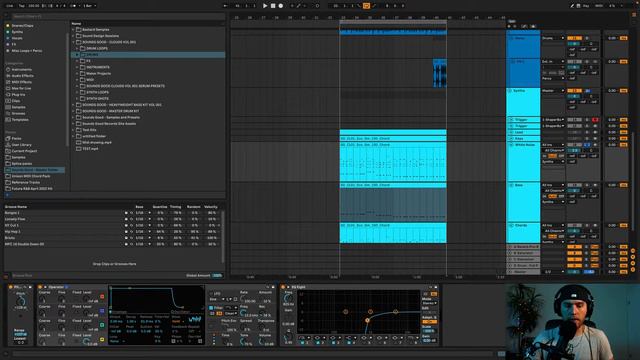Expand the Sound Design Sessions folder
This screenshot has width=640, height=360.
(x=74, y=36)
